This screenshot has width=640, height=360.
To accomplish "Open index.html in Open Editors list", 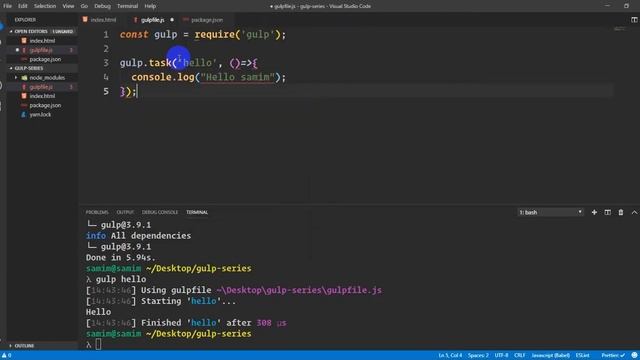I will [42, 41].
